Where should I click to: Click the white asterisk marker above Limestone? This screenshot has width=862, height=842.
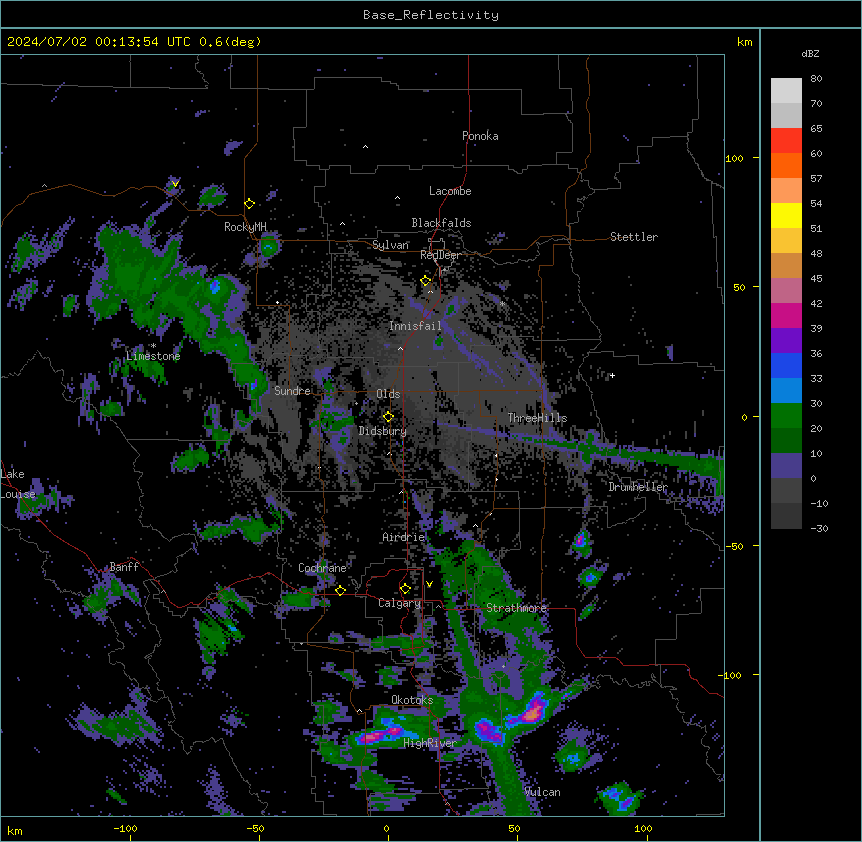click(153, 346)
